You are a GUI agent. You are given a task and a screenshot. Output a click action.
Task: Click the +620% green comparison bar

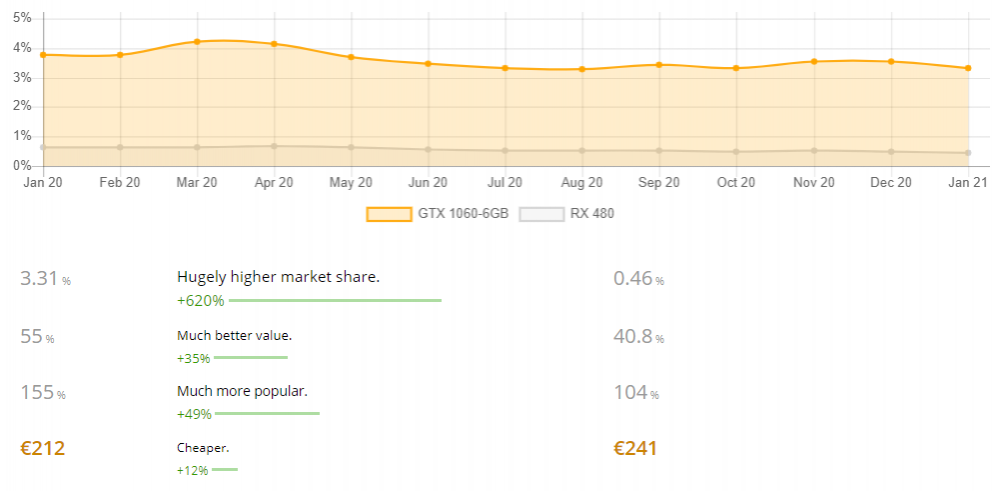(x=335, y=300)
